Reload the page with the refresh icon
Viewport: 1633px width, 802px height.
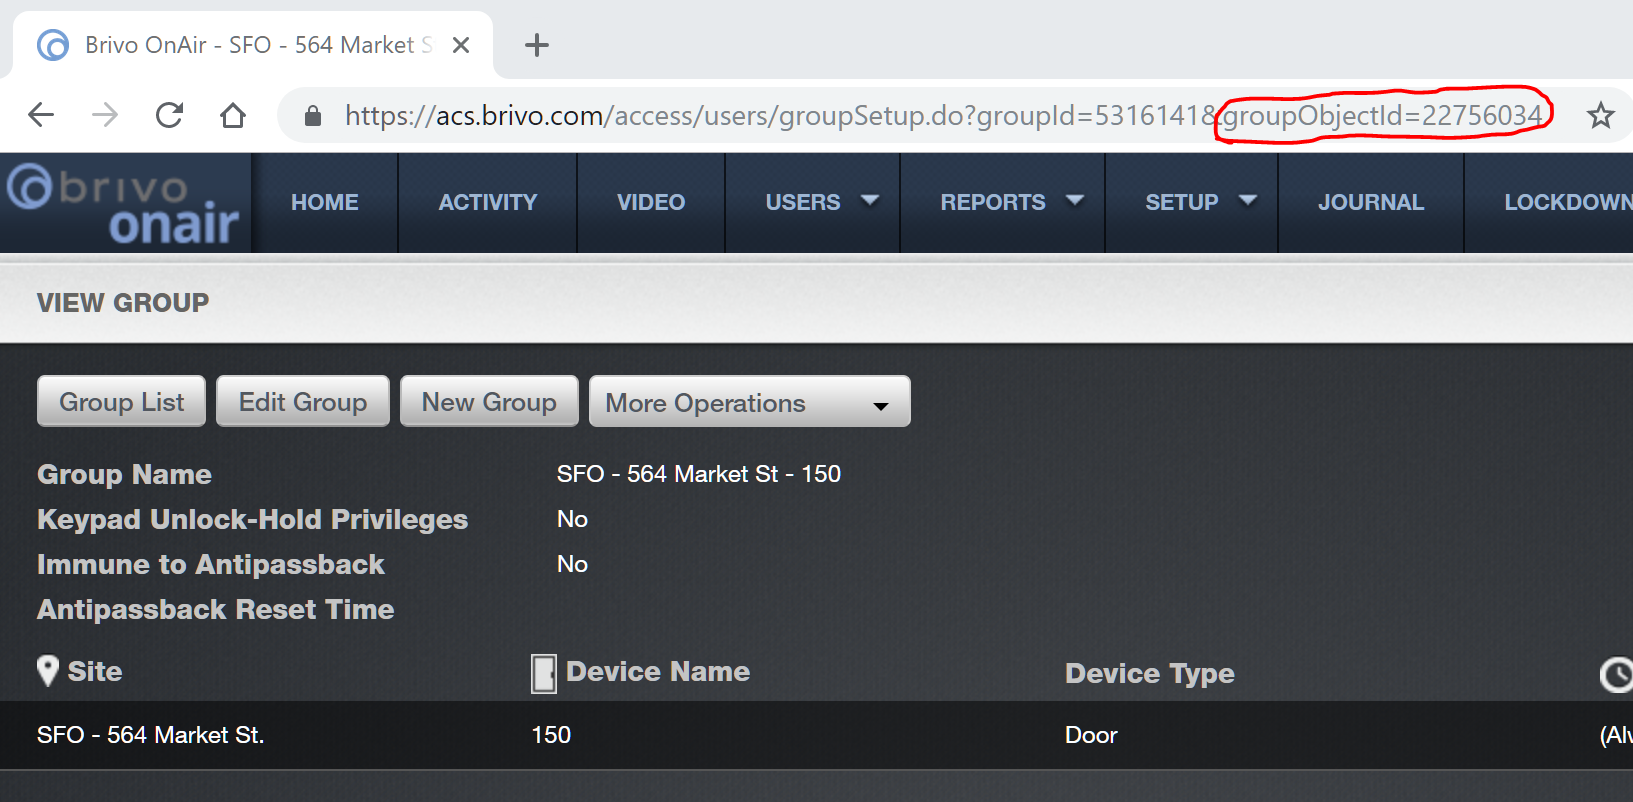(169, 115)
